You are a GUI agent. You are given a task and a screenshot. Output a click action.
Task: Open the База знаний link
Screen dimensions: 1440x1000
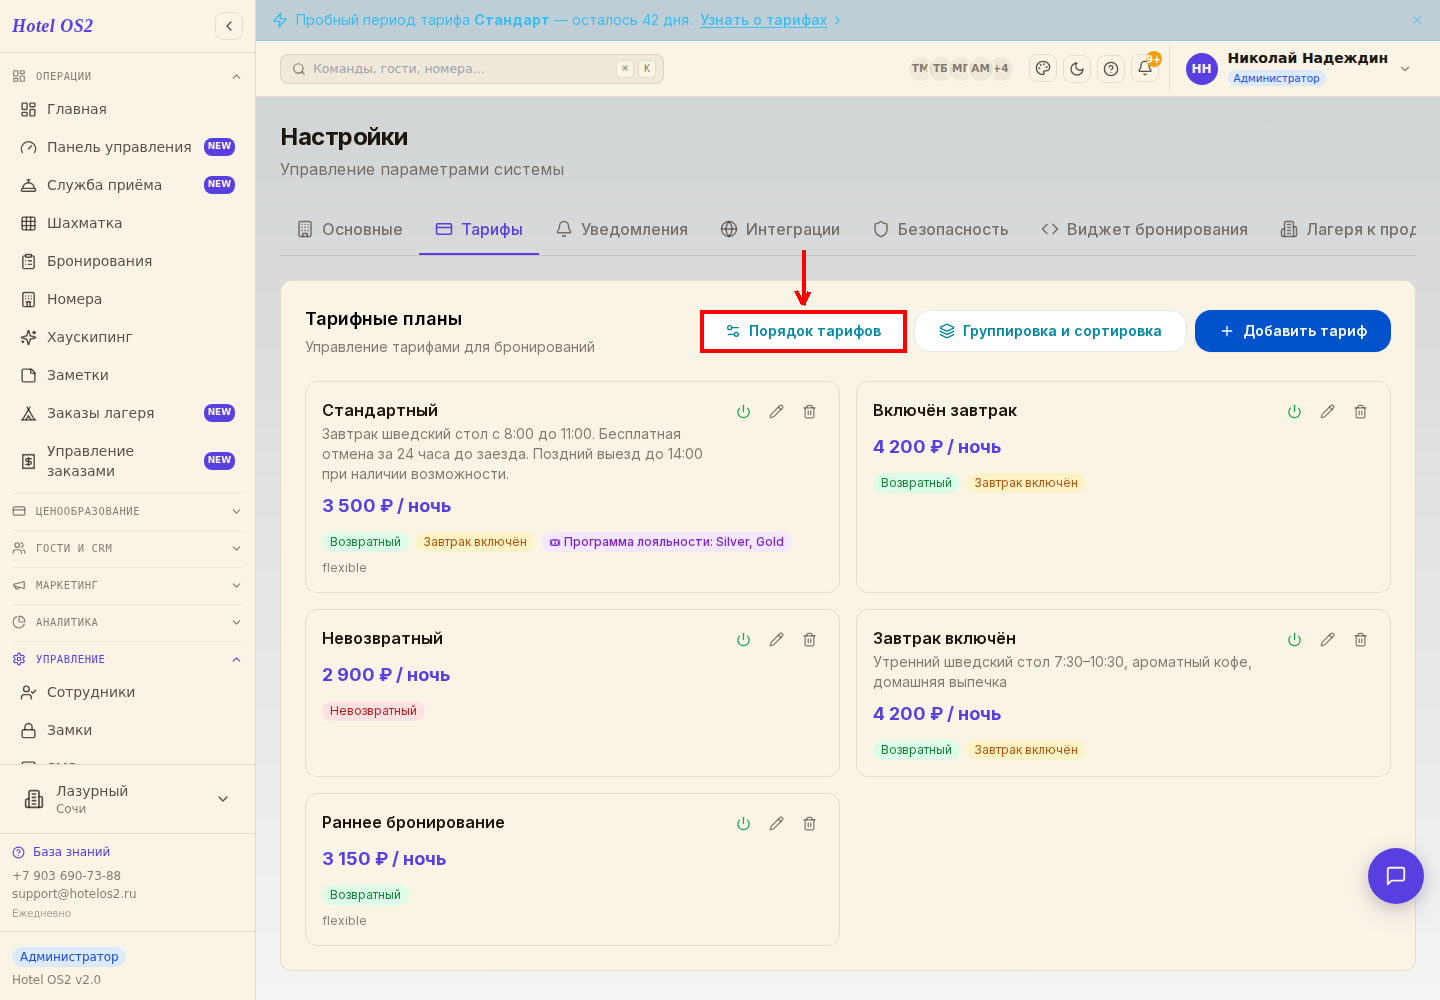tap(61, 852)
